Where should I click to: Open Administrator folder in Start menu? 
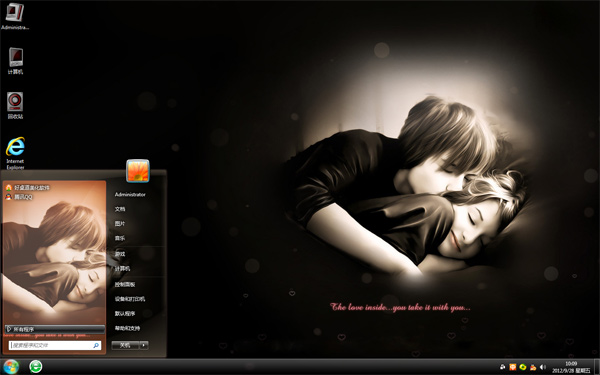pyautogui.click(x=130, y=194)
